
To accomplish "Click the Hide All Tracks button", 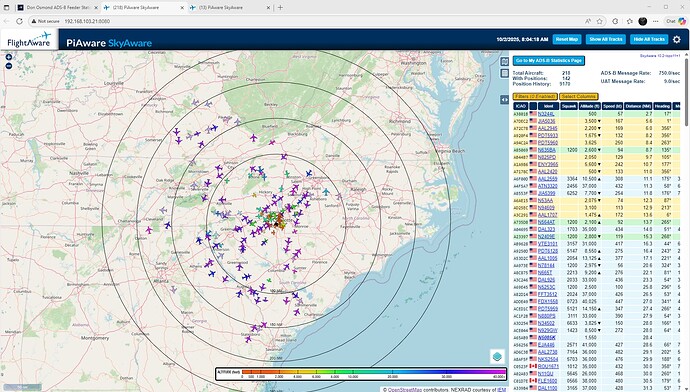I will point(649,39).
